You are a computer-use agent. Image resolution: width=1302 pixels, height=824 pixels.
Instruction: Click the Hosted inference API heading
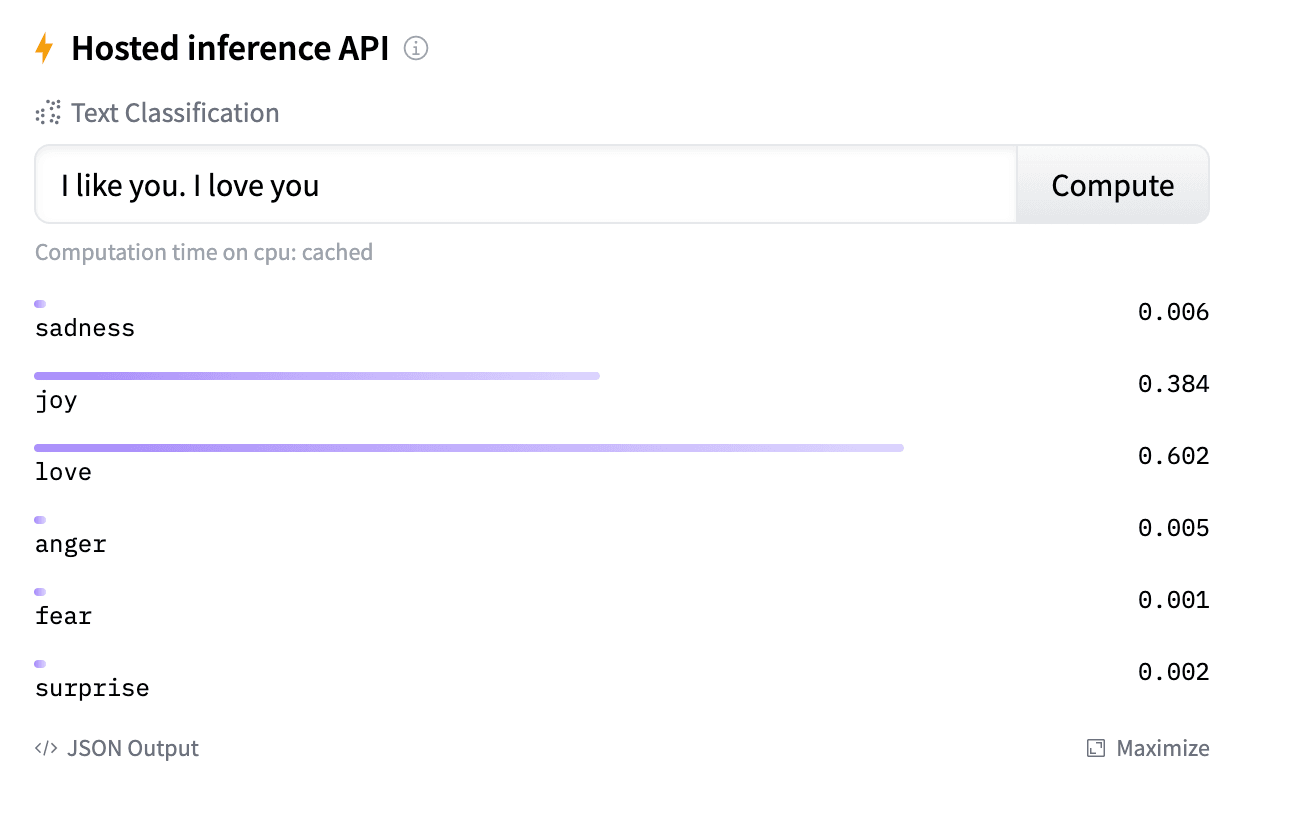click(x=230, y=48)
